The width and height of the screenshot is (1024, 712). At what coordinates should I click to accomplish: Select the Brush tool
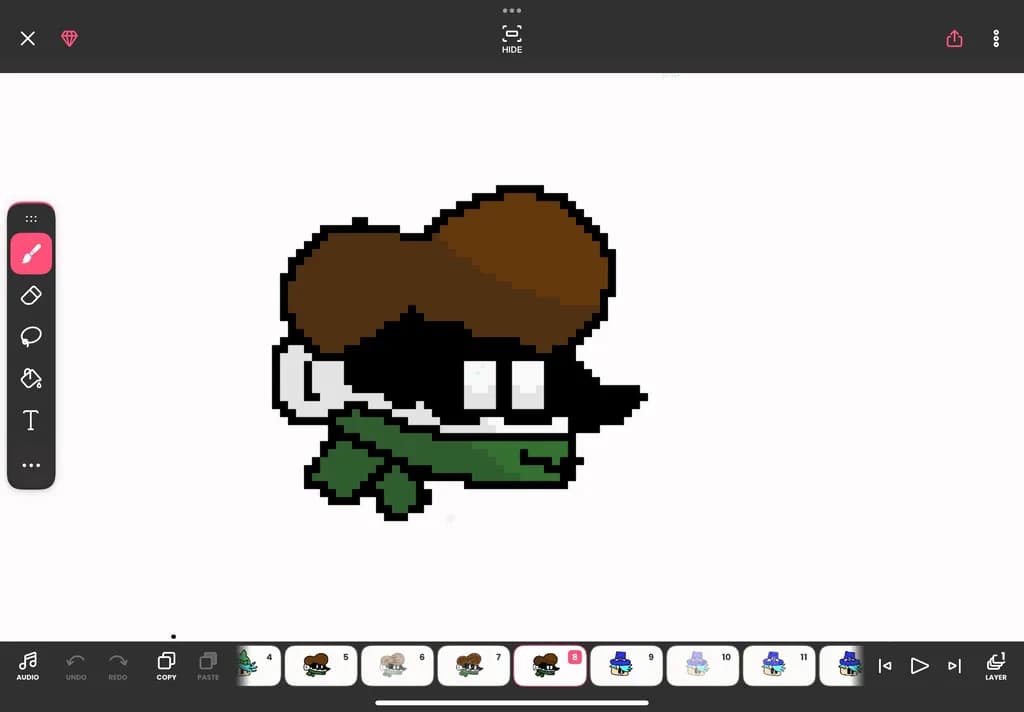31,253
